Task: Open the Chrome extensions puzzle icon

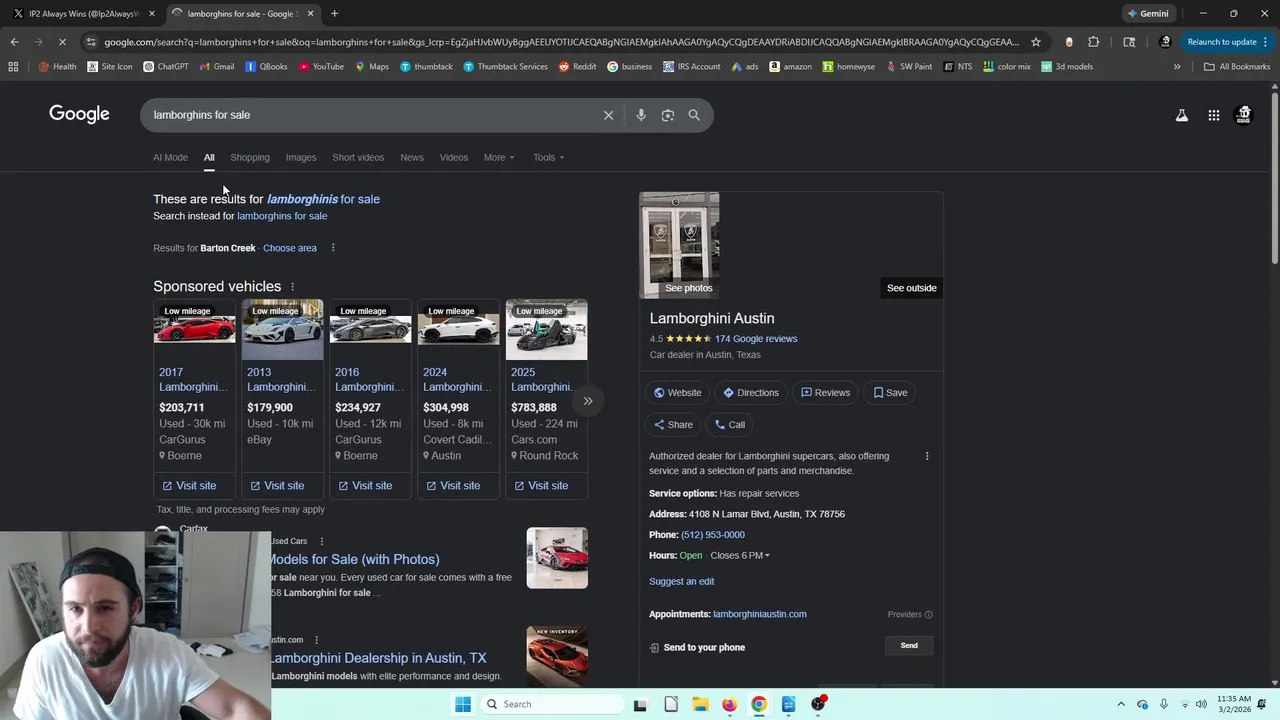Action: (1093, 42)
